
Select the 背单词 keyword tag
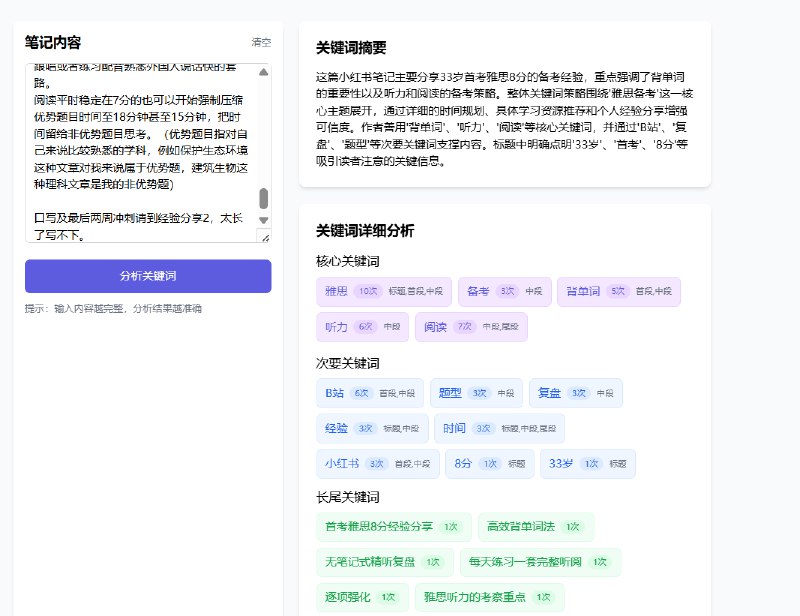[x=619, y=291]
